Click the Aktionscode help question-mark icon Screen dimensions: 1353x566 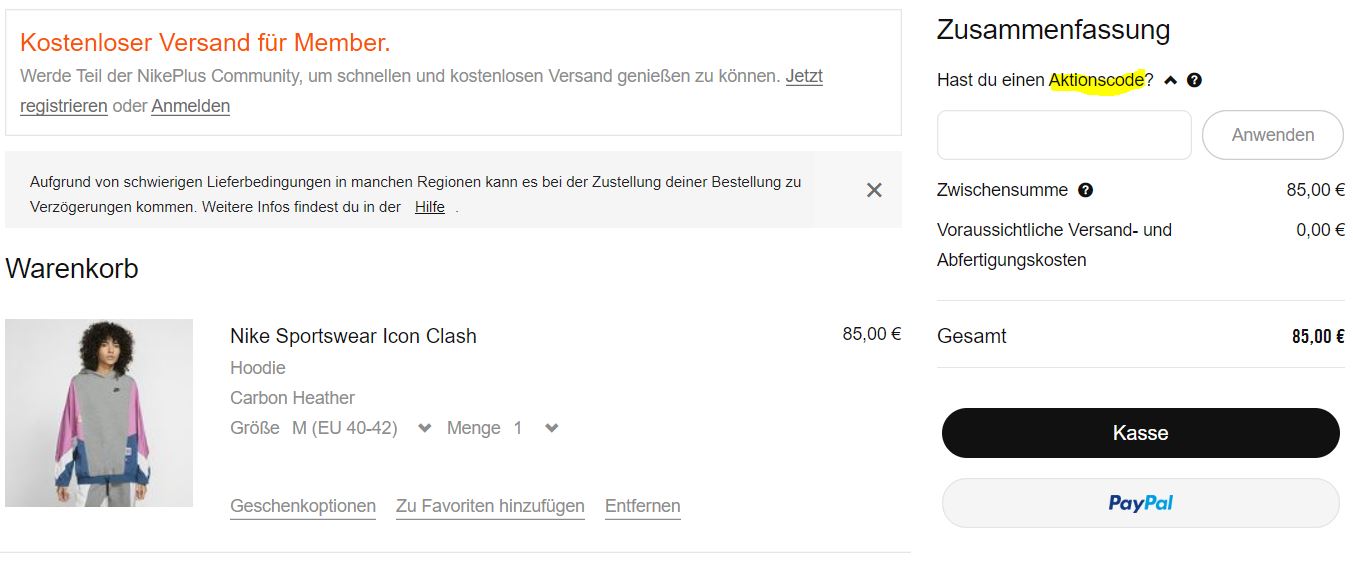[1194, 81]
